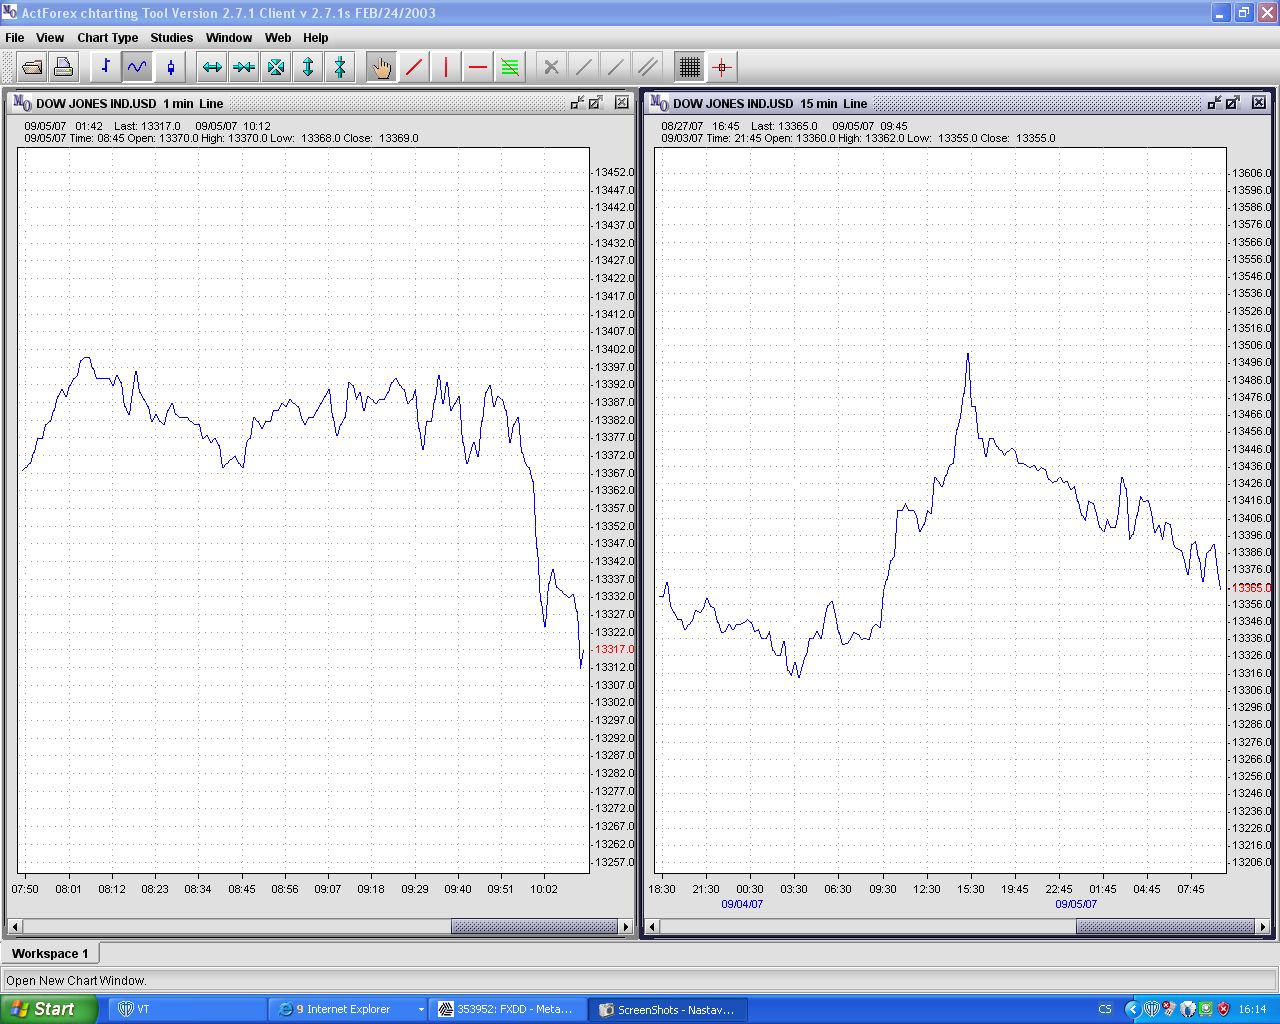Select the green Fibonacci lines tool

pos(510,67)
